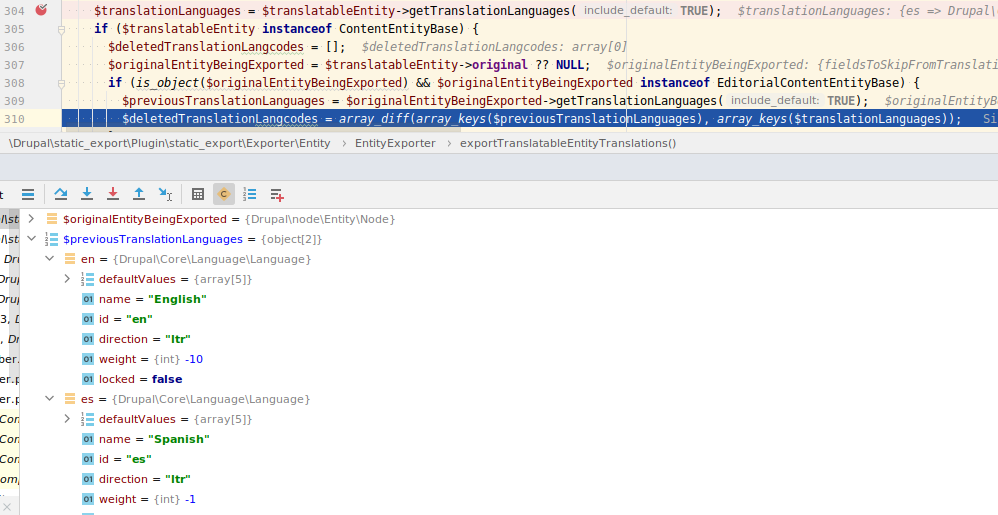Toggle the breakpoint on line 304

pyautogui.click(x=41, y=10)
